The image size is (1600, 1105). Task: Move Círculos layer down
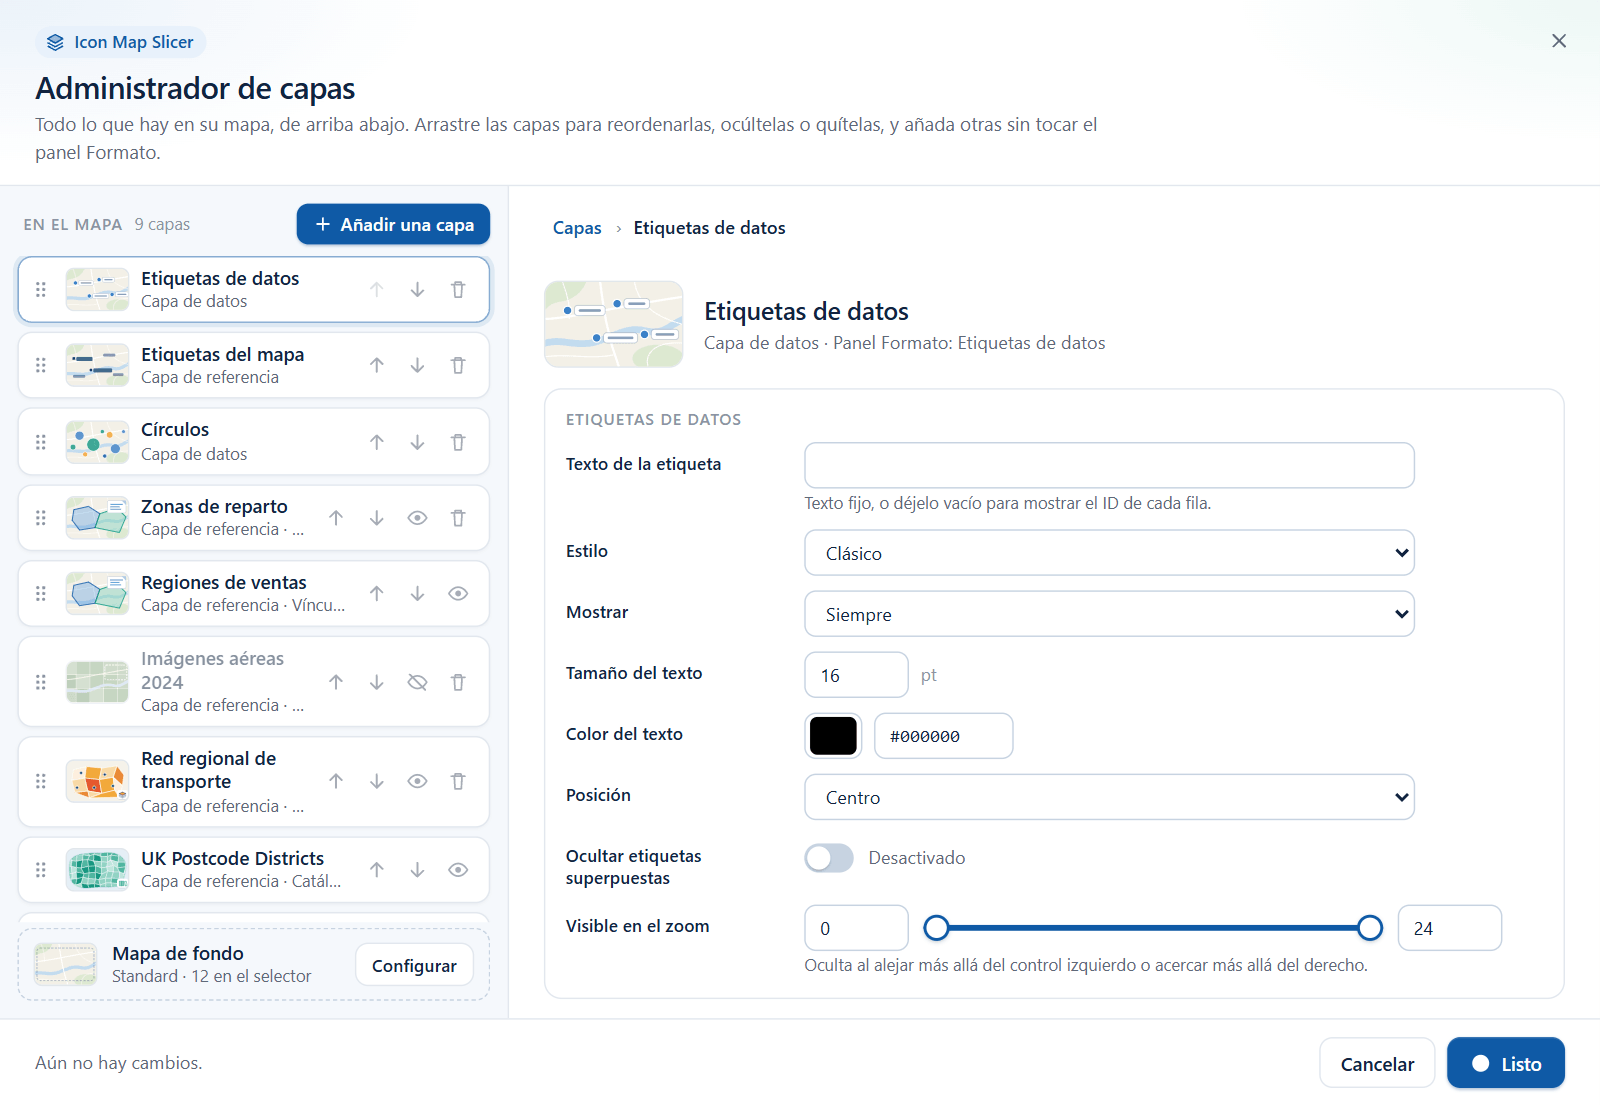tap(417, 442)
